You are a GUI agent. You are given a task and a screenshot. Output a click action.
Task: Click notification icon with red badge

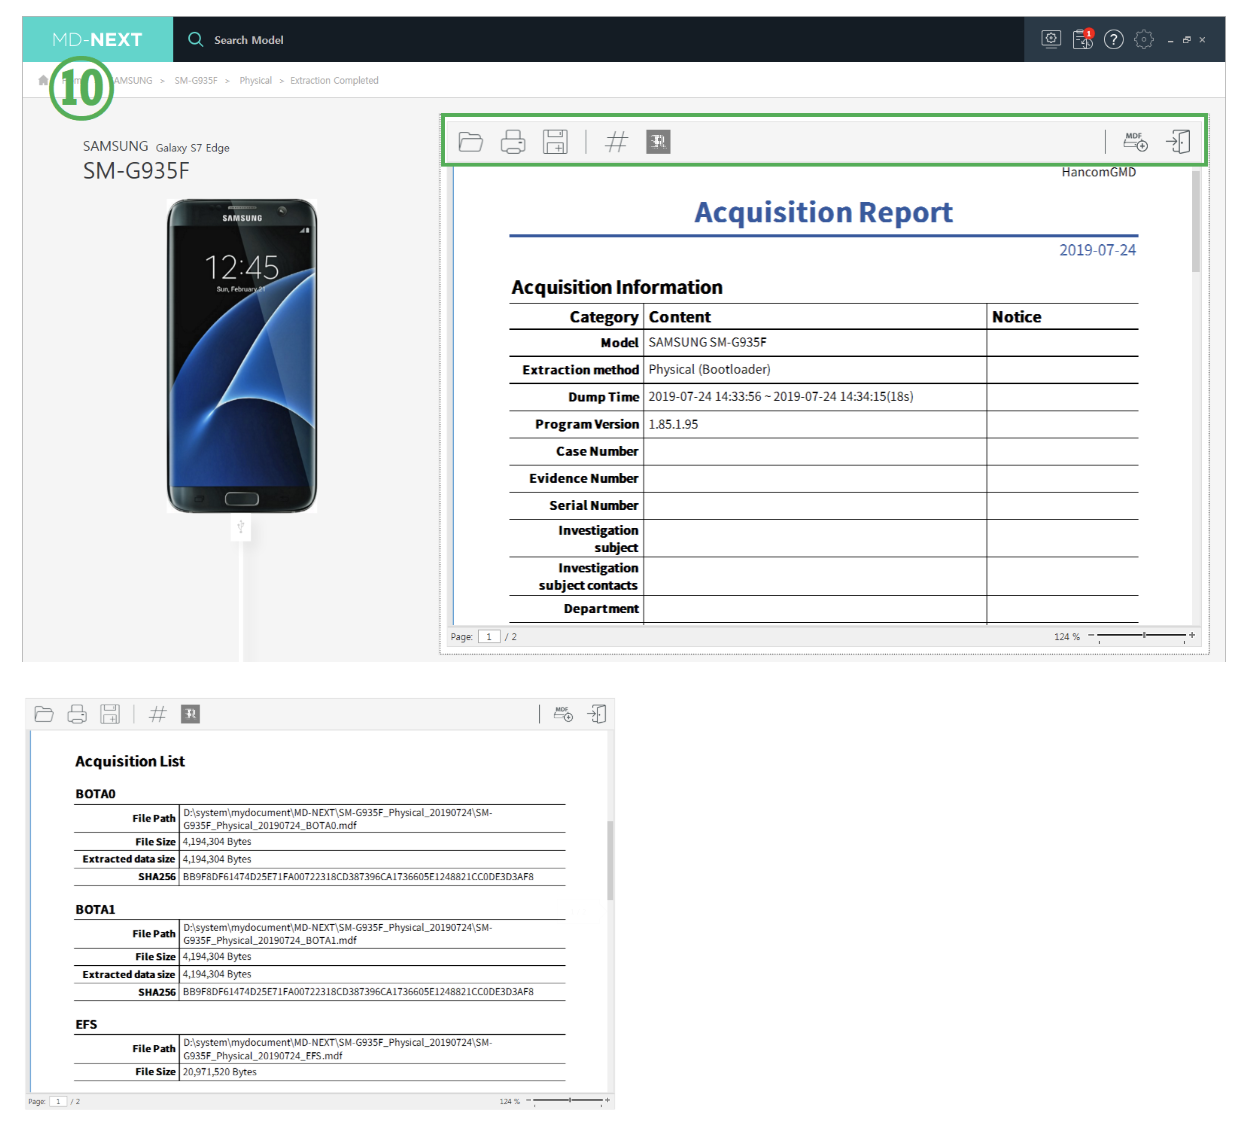(1082, 40)
